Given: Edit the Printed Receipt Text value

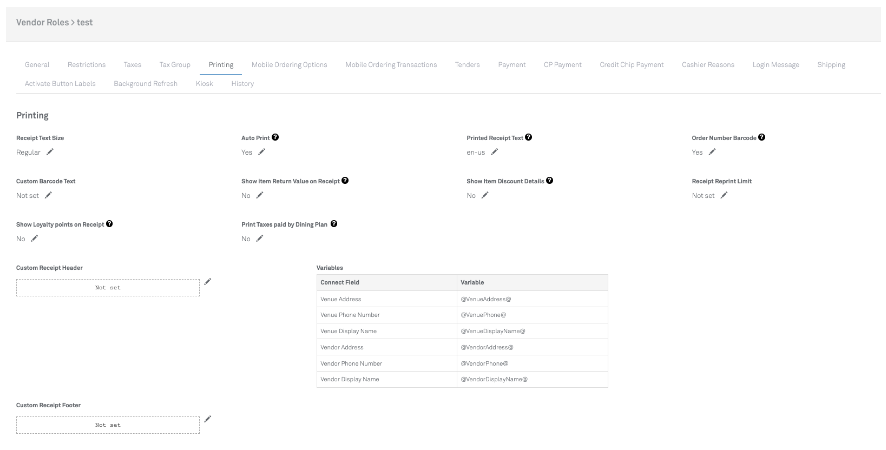Looking at the screenshot, I should coord(494,152).
